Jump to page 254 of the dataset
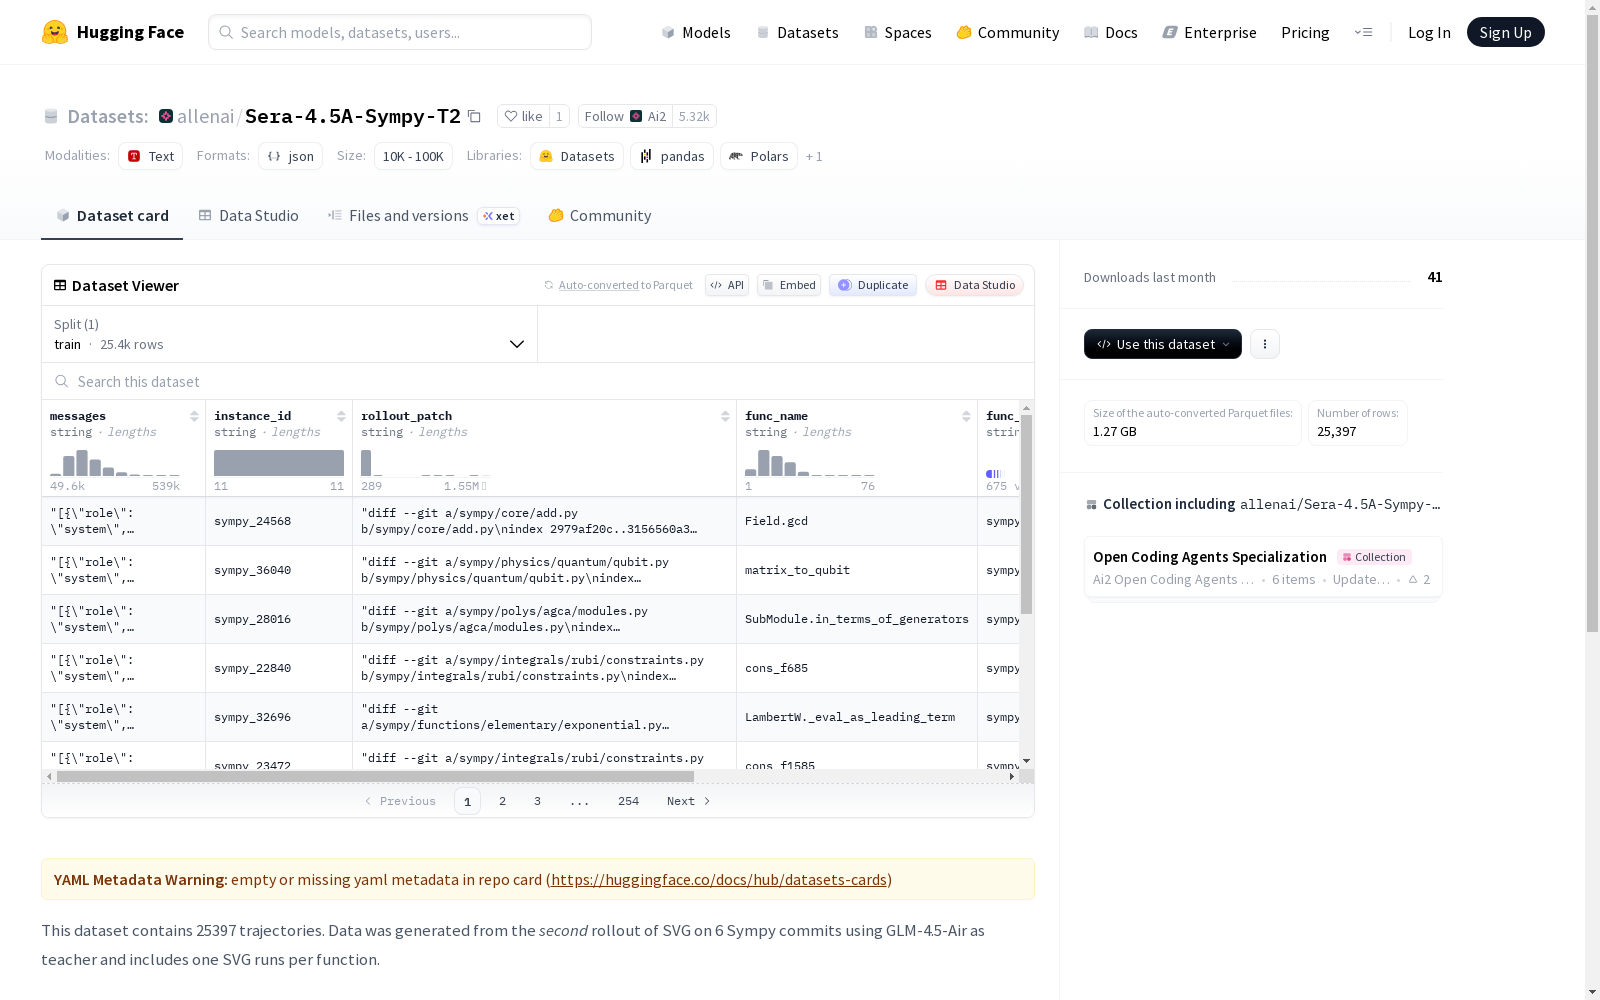 (x=628, y=801)
